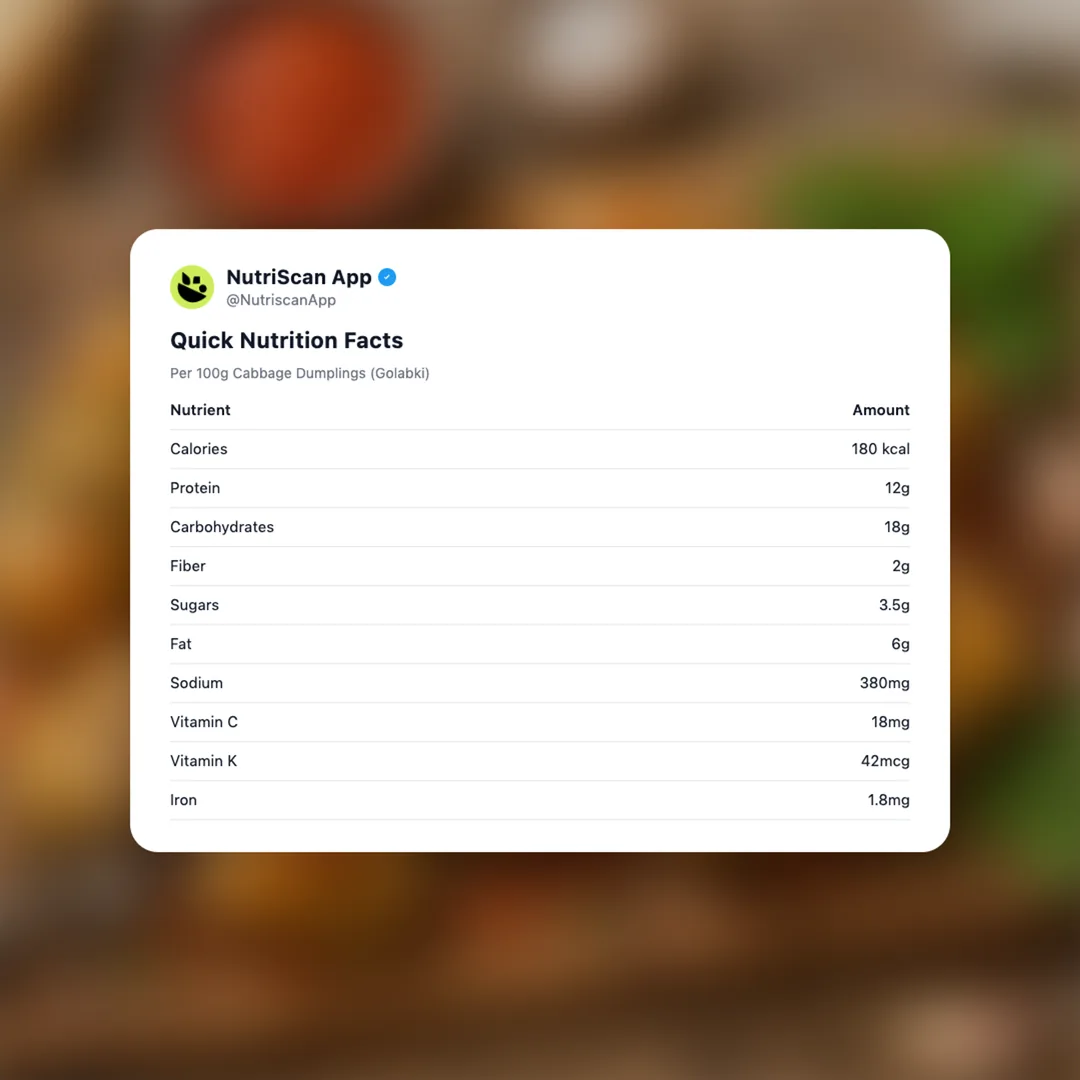
Task: Click the Per 100g Cabbage Dumplings subtitle
Action: click(x=300, y=373)
